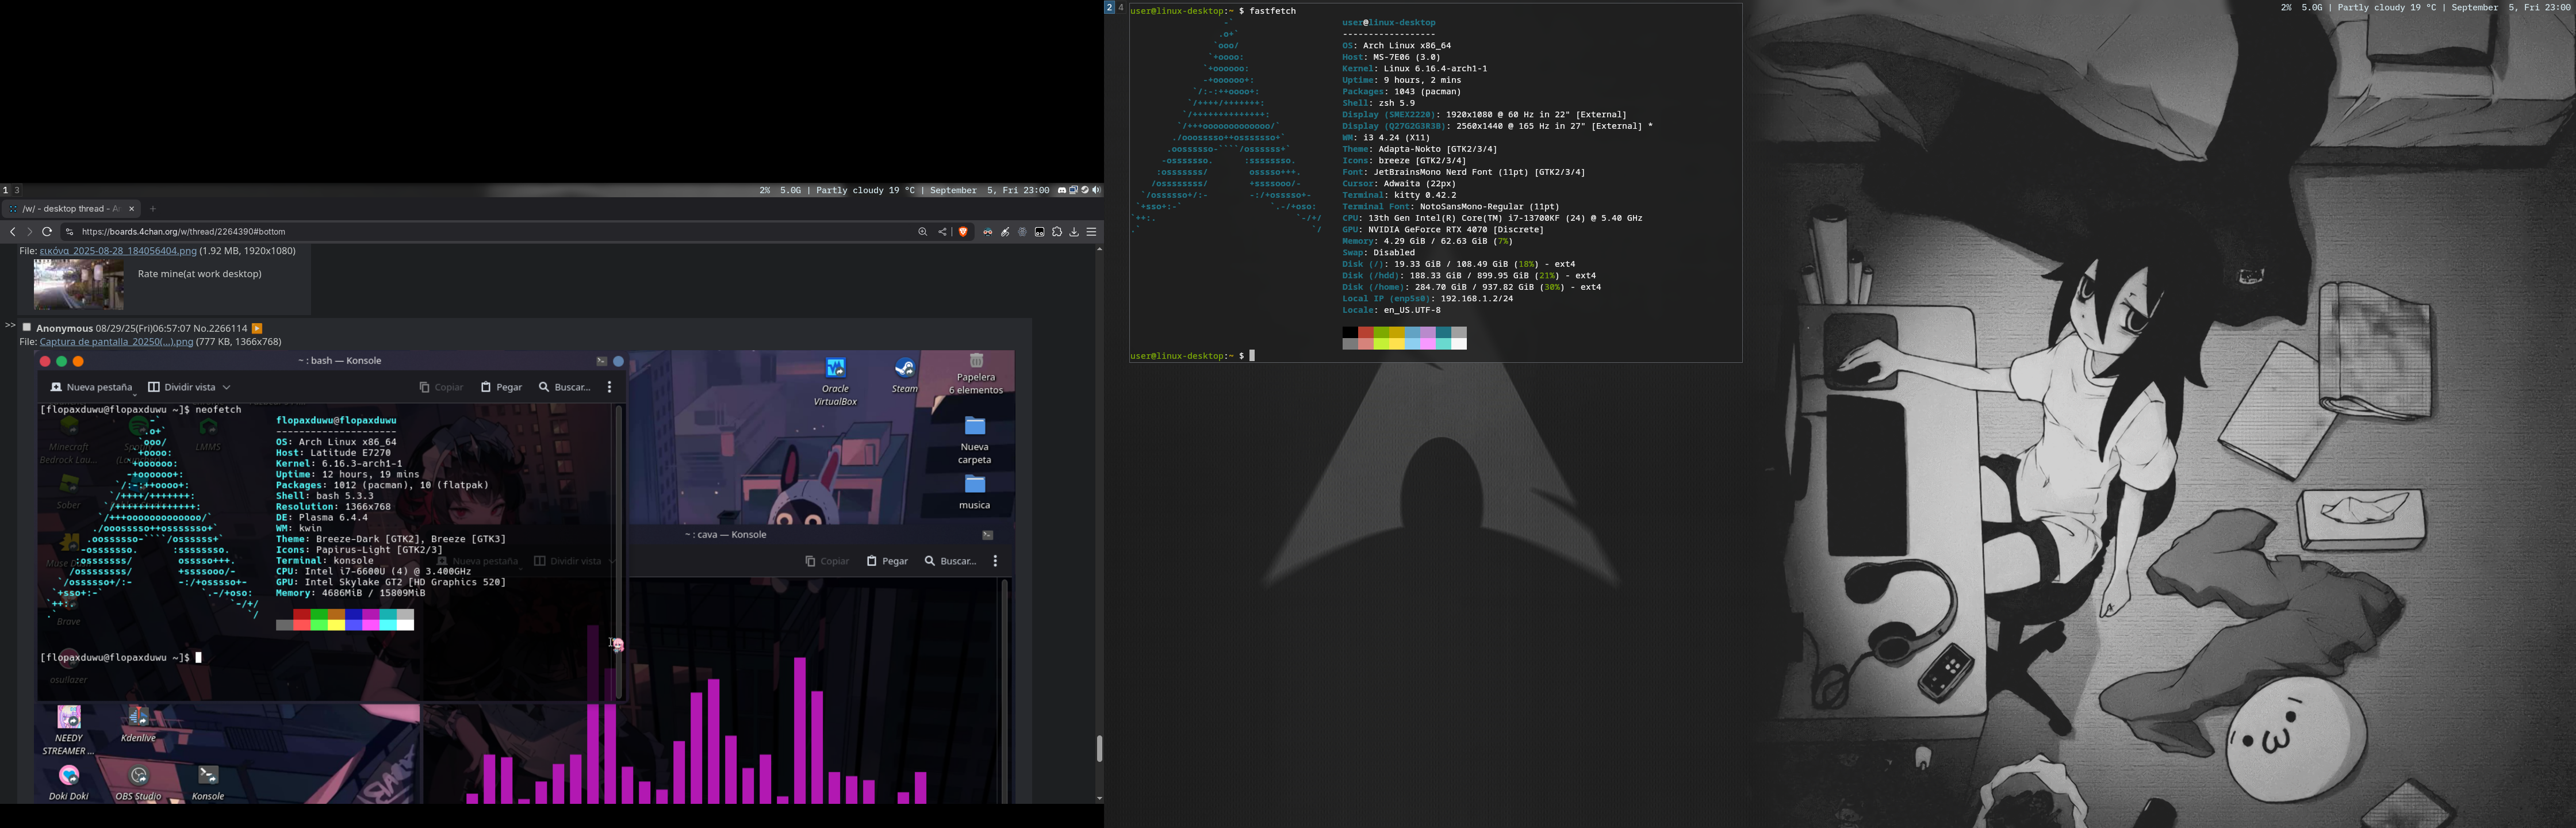This screenshot has width=2576, height=828.
Task: Click the zoom magnifier in address bar
Action: coord(923,232)
